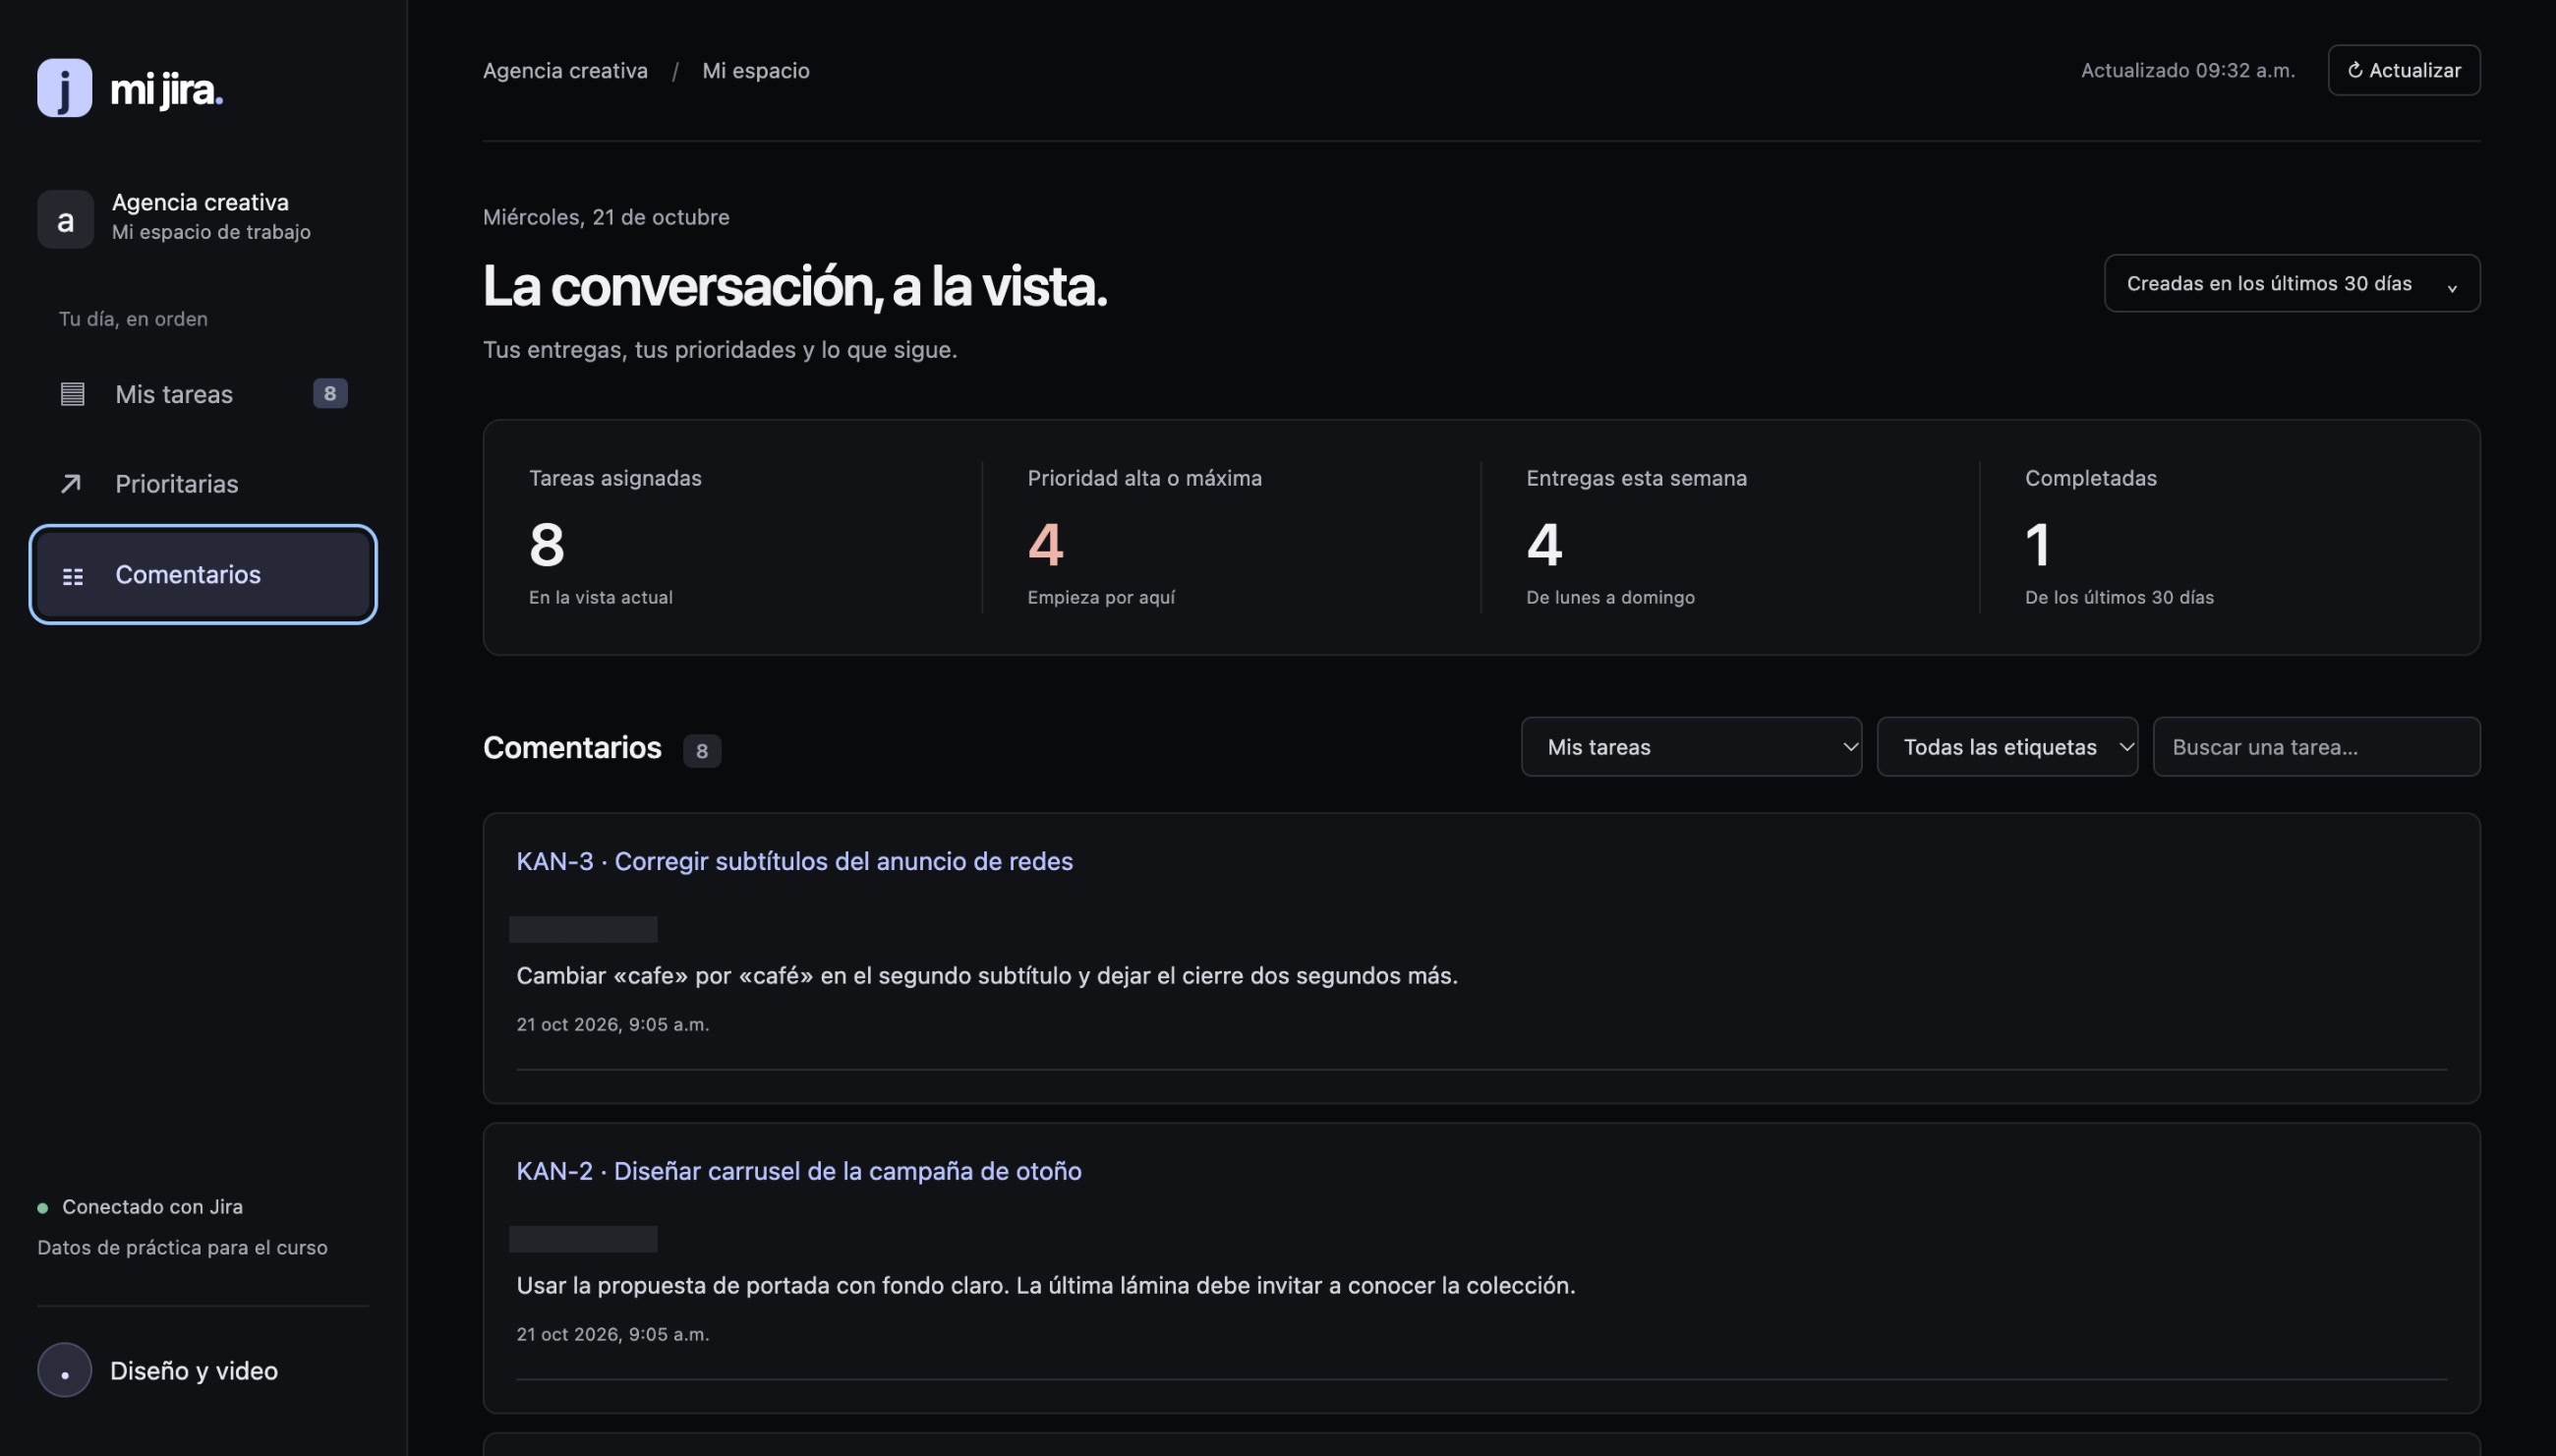The image size is (2556, 1456).
Task: Click the Prioritarias arrow icon
Action: pyautogui.click(x=71, y=484)
